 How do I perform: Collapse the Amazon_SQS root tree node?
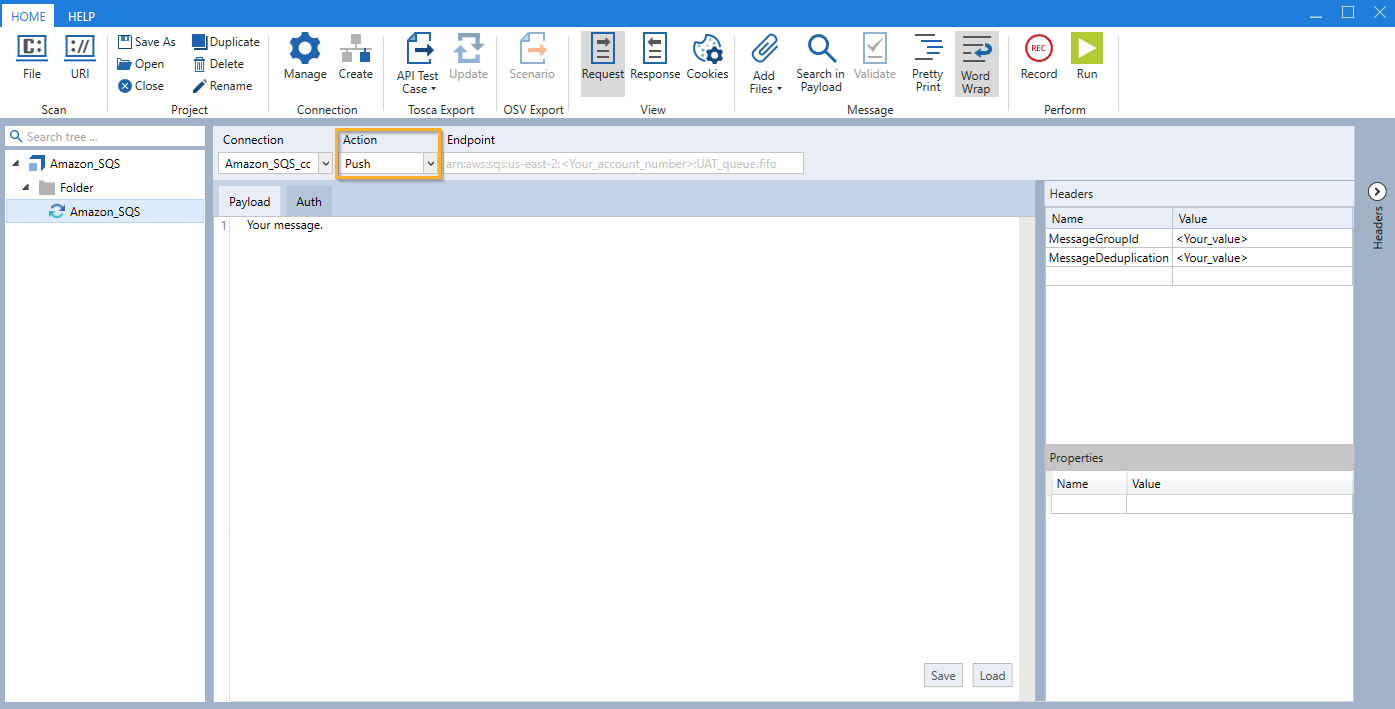pos(16,163)
